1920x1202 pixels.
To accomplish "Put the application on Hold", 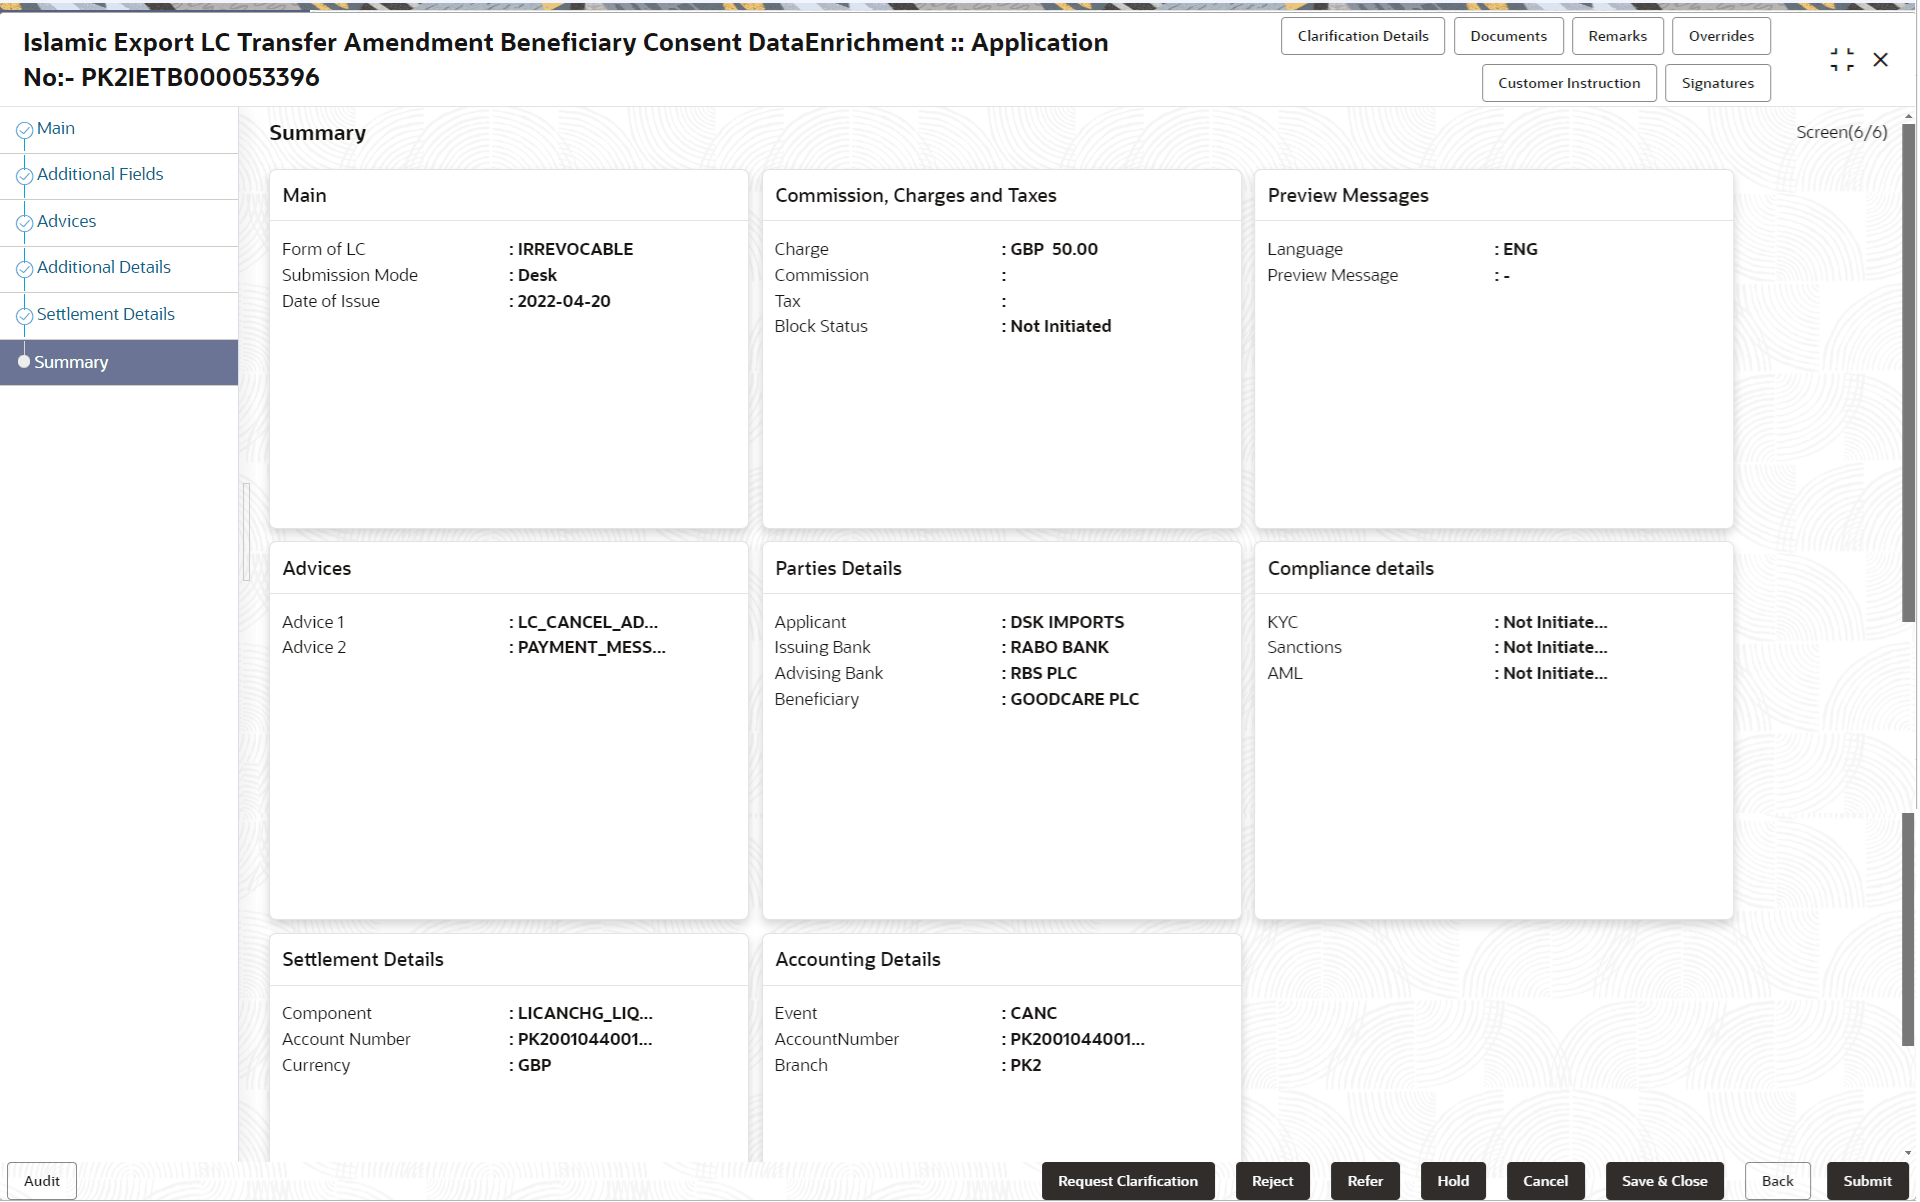I will click(1452, 1181).
